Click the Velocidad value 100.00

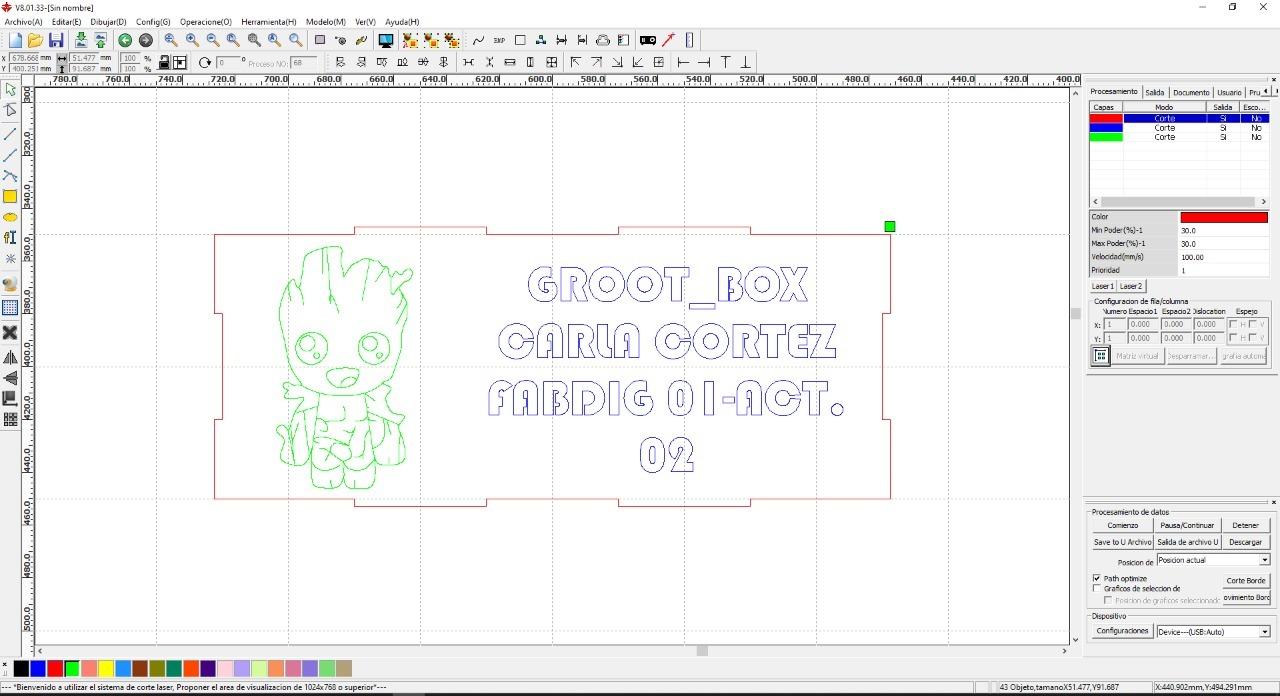click(x=1223, y=257)
